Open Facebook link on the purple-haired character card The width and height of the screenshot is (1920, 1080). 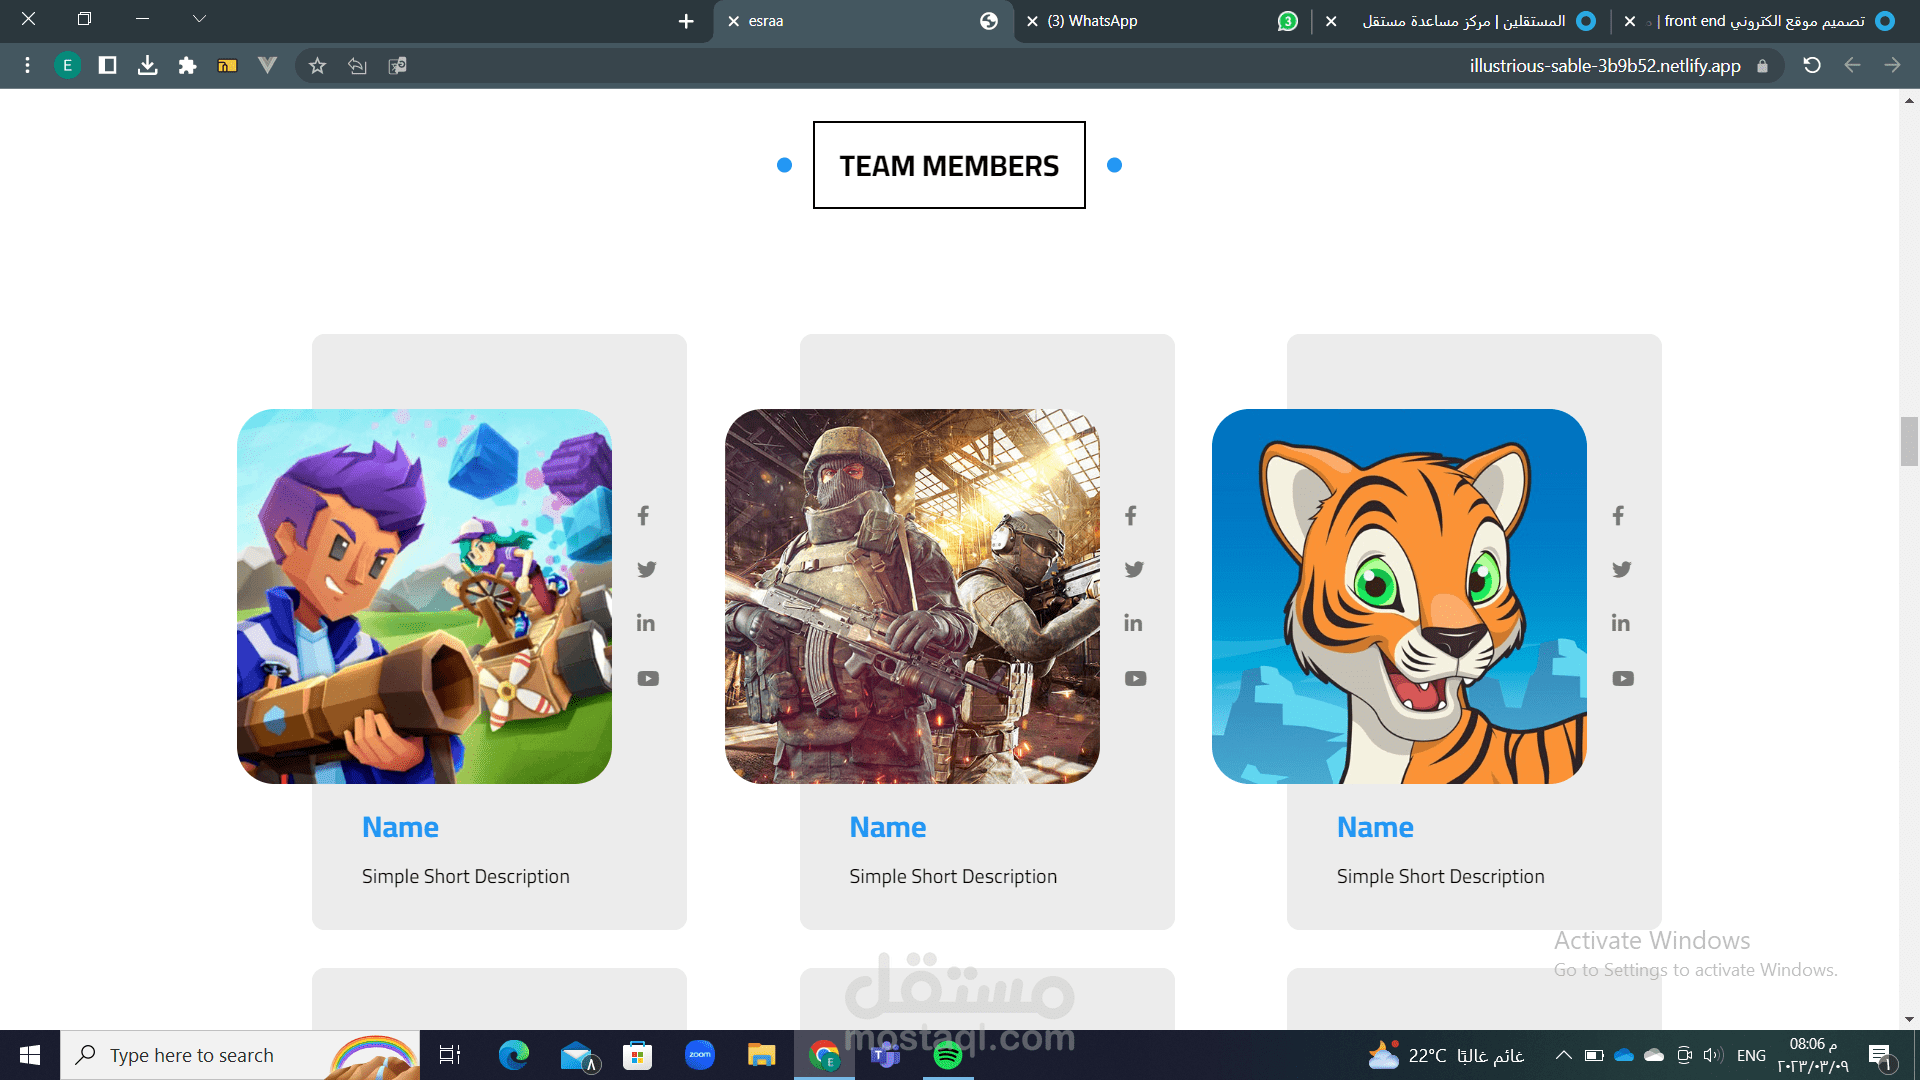644,516
